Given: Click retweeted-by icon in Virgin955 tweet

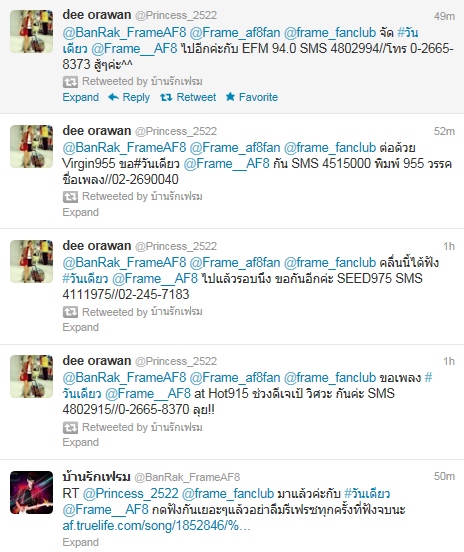Looking at the screenshot, I should [70, 197].
